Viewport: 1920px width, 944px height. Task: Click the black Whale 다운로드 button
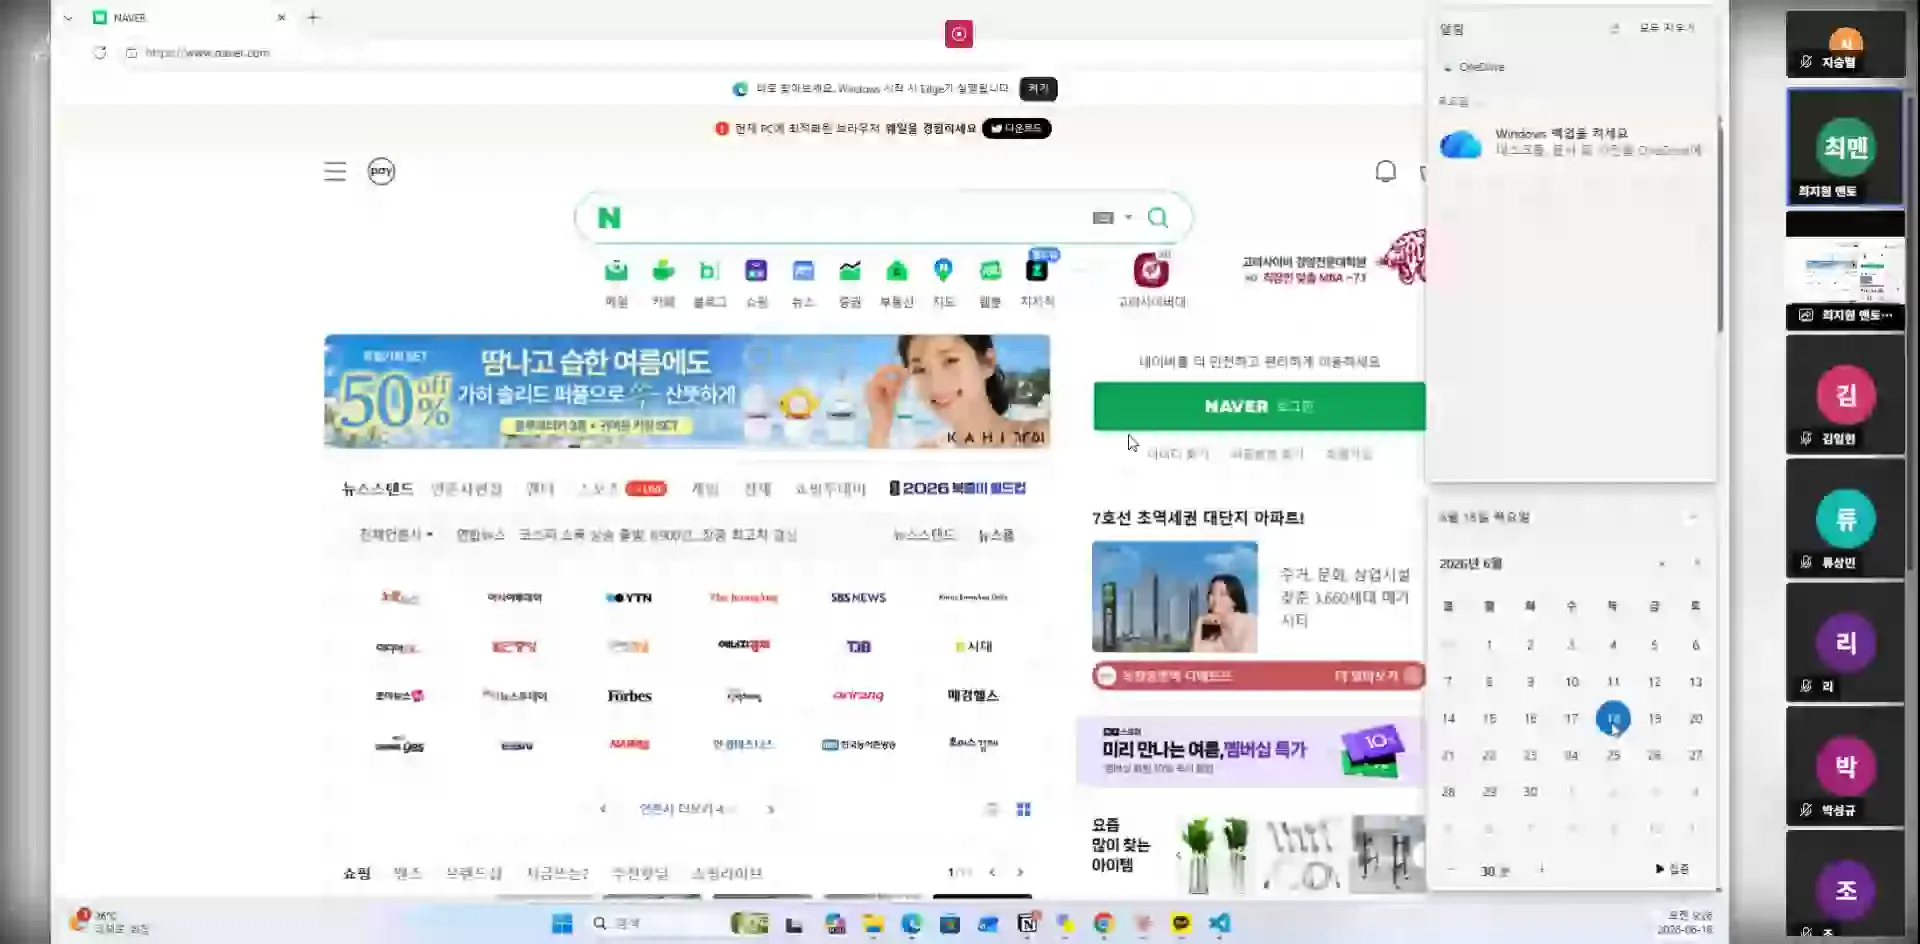coord(1016,128)
